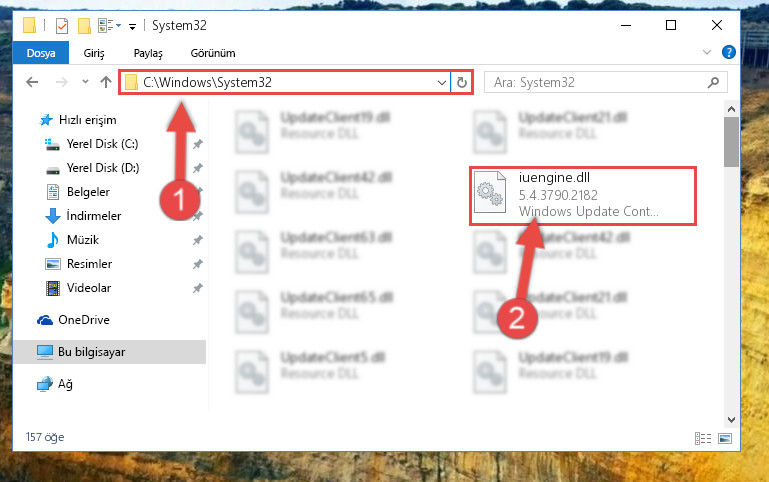The height and width of the screenshot is (482, 769).
Task: Click the up one level arrow
Action: [x=106, y=82]
